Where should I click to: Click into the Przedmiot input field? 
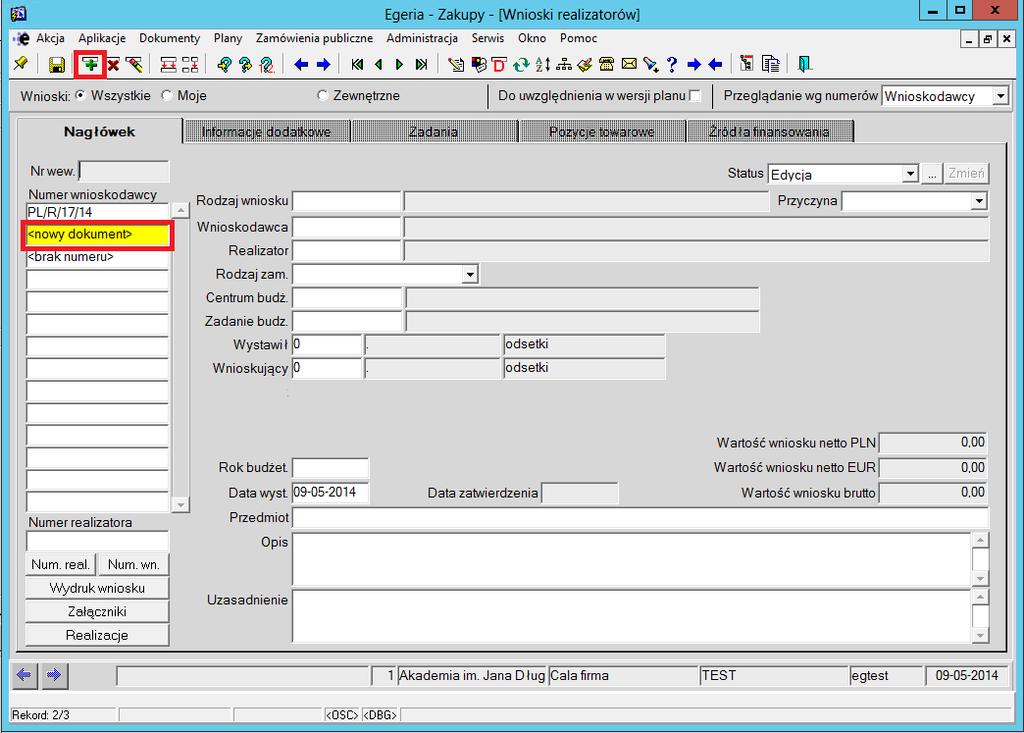pyautogui.click(x=640, y=517)
